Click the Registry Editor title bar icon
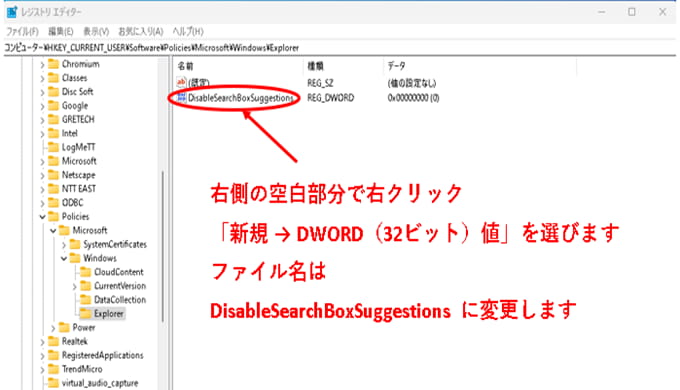The width and height of the screenshot is (680, 390). (x=12, y=12)
